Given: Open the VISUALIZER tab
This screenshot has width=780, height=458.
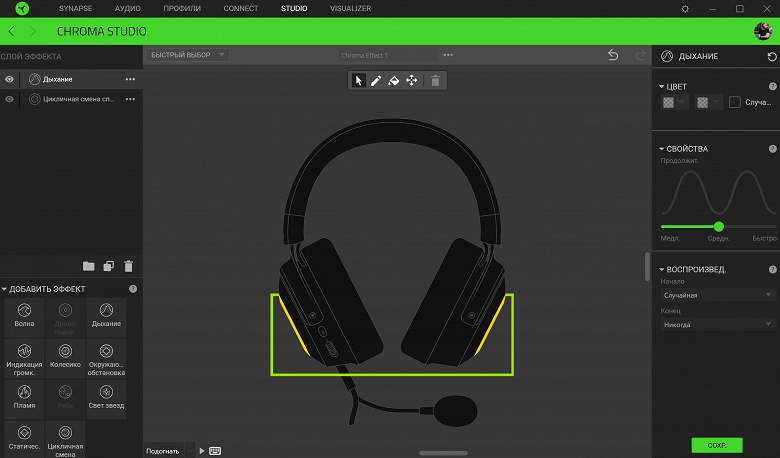Looking at the screenshot, I should [351, 8].
